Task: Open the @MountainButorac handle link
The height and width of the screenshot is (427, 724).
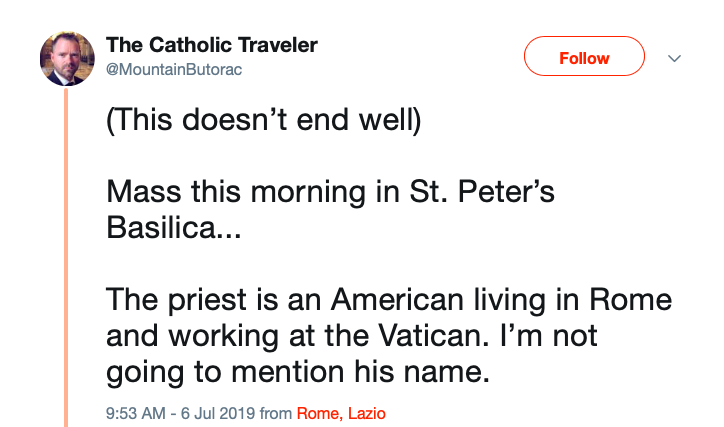Action: 174,69
